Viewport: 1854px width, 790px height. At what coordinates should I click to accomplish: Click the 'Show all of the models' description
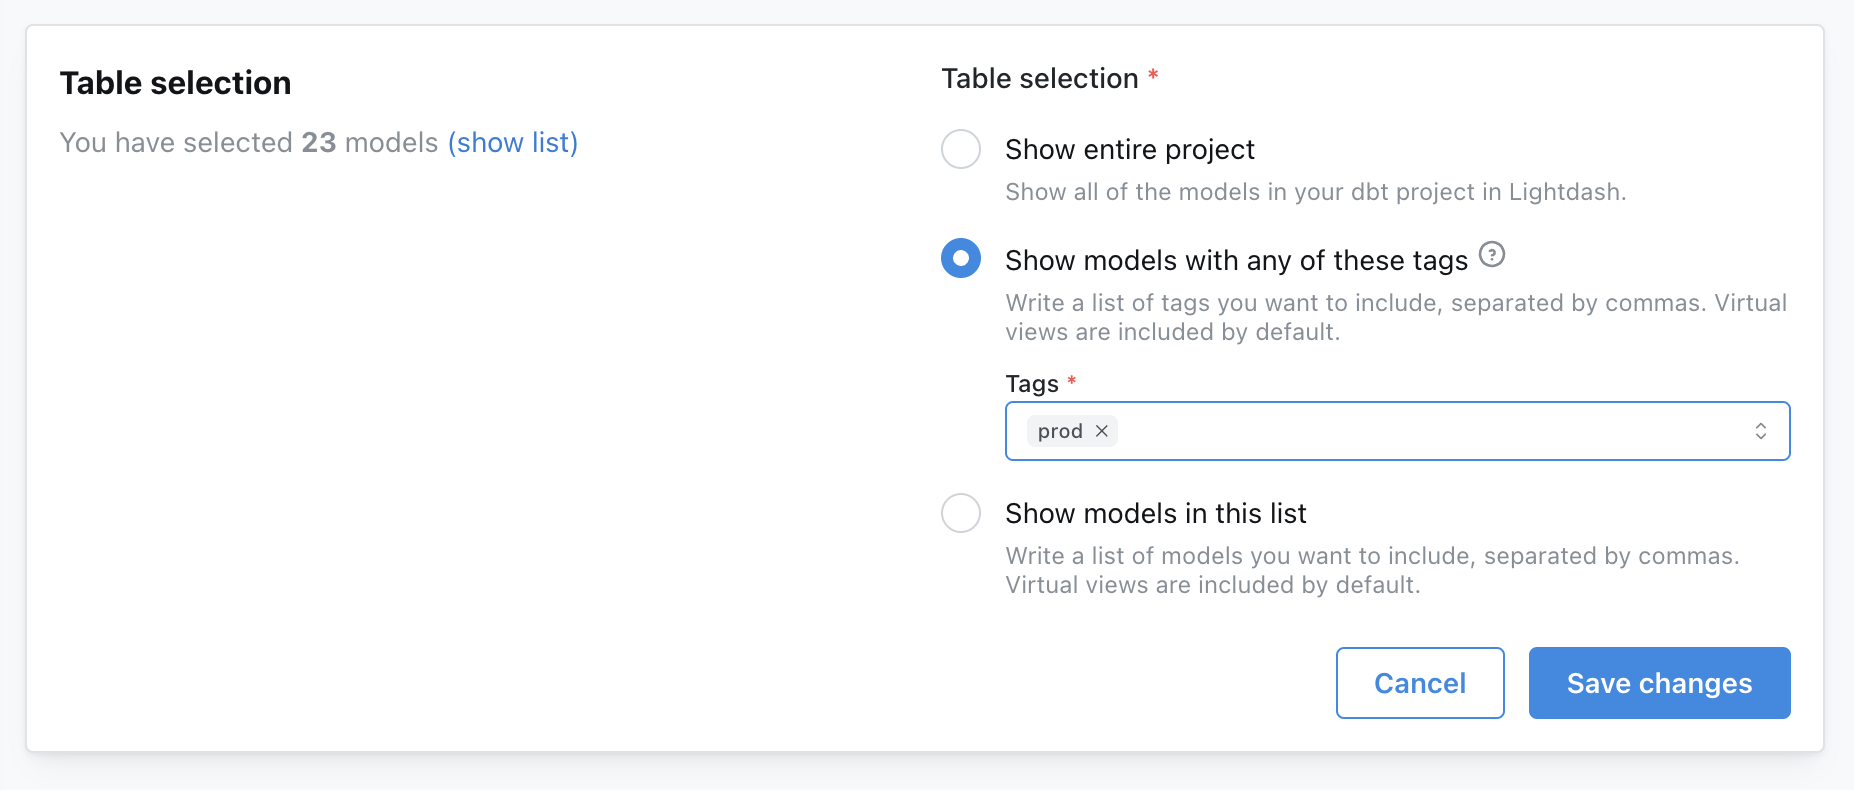point(1315,192)
